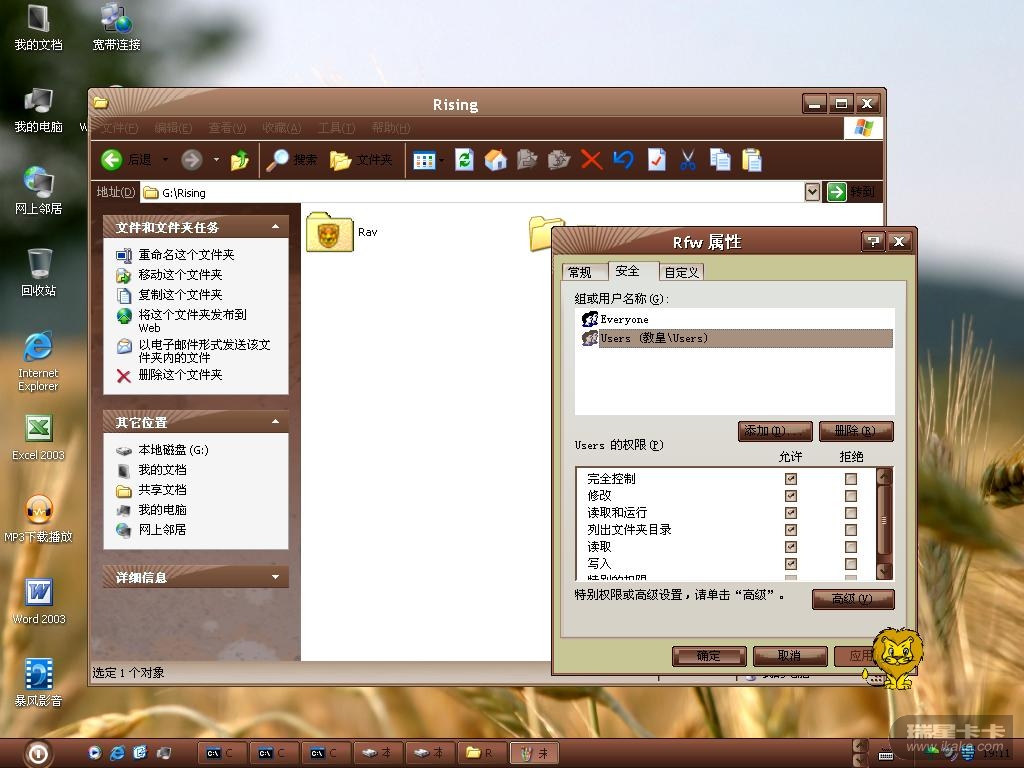Check Deny for Write (写入)

pyautogui.click(x=850, y=564)
